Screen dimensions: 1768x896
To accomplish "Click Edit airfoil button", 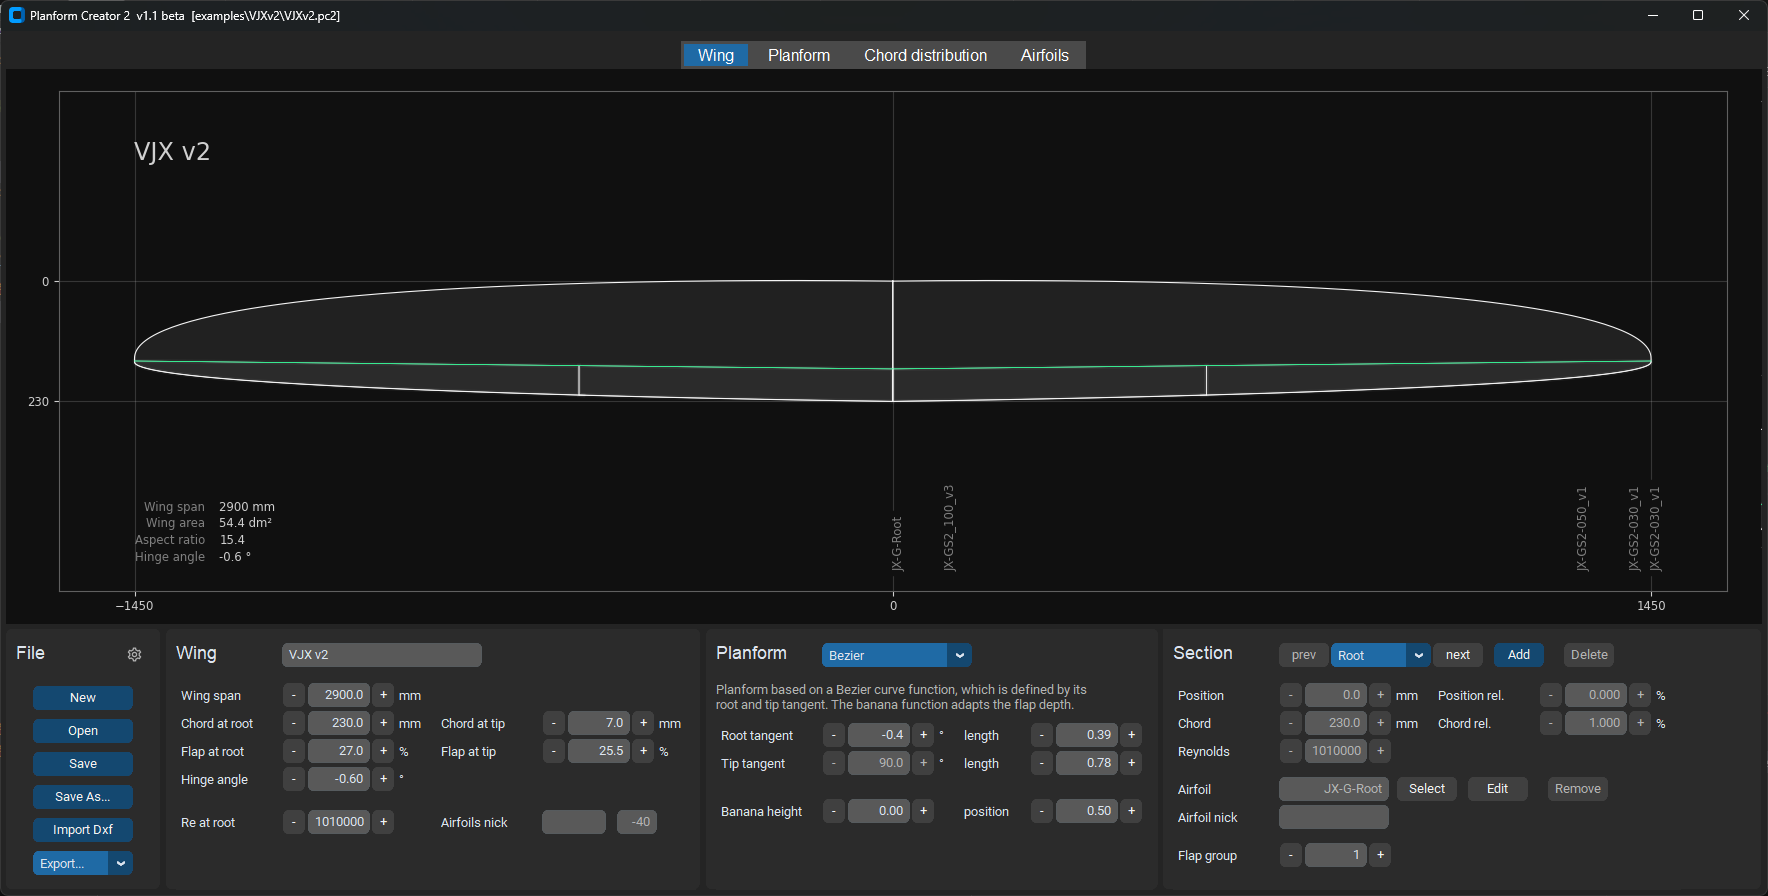I will (x=1498, y=789).
